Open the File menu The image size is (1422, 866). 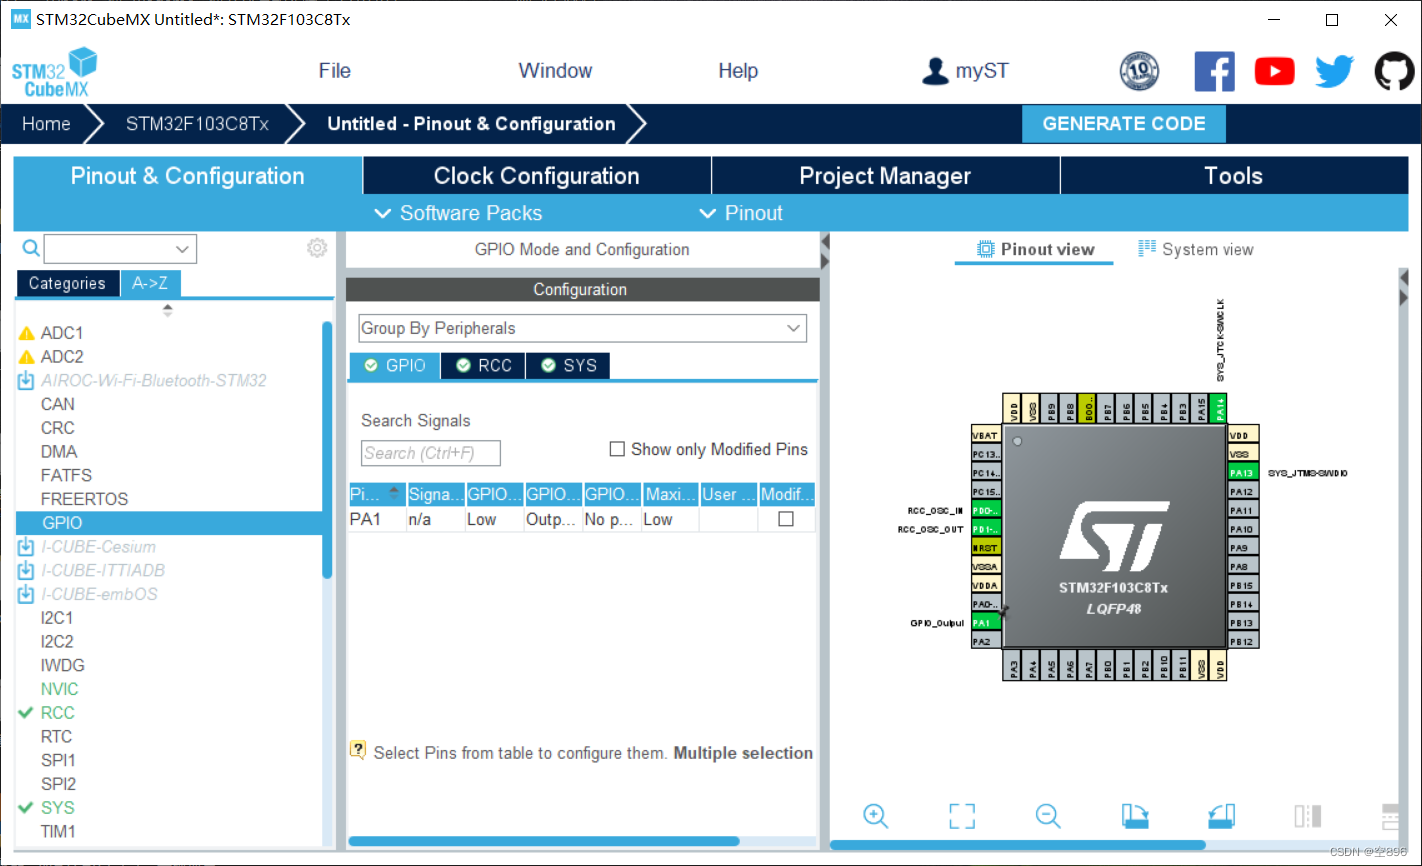[334, 71]
